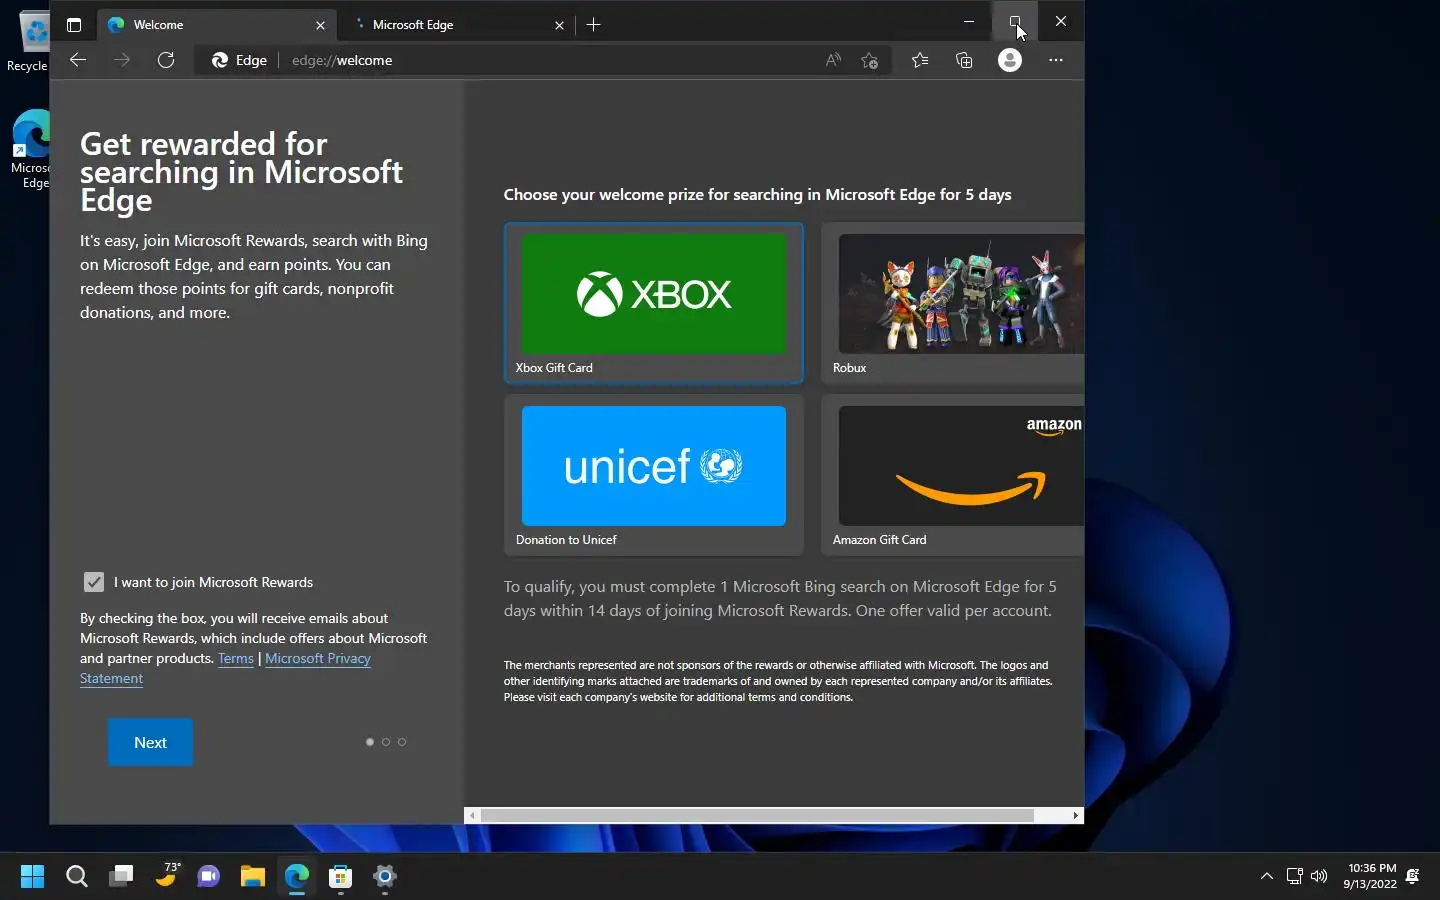Minimize the Edge window
Viewport: 1440px width, 900px height.
[969, 21]
